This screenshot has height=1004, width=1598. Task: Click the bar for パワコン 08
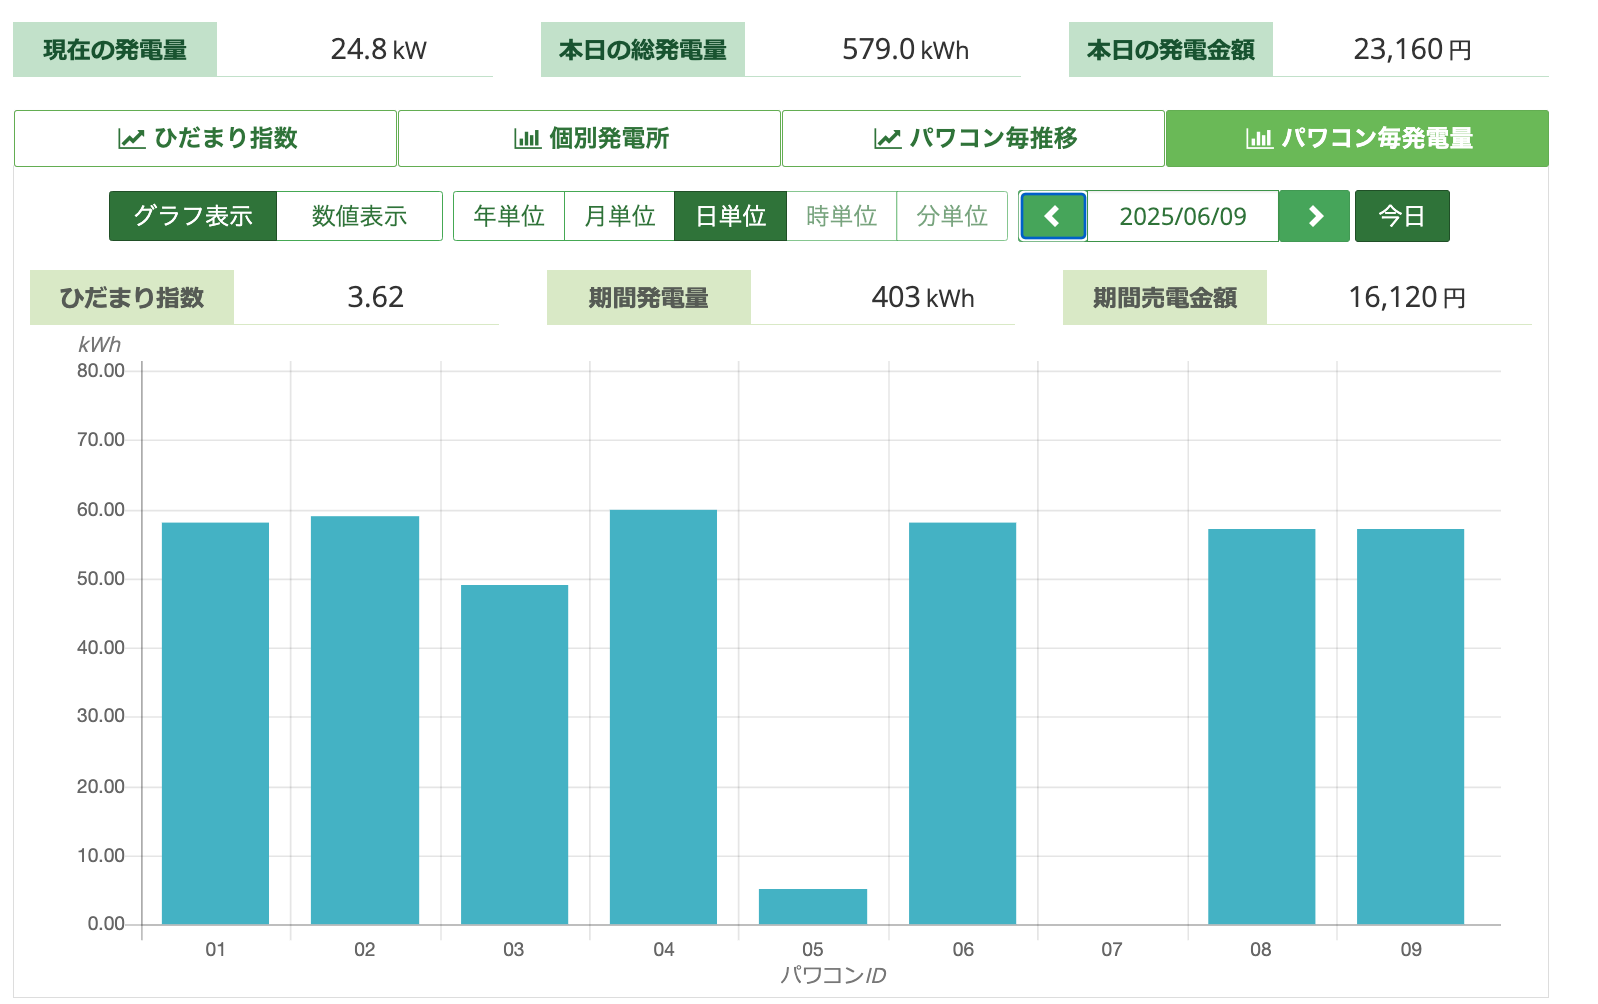click(x=1261, y=726)
